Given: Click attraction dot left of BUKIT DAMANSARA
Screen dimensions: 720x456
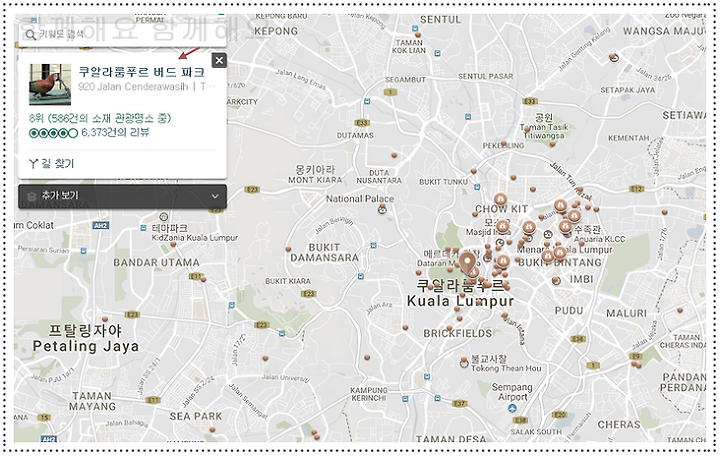Looking at the screenshot, I should (x=288, y=249).
